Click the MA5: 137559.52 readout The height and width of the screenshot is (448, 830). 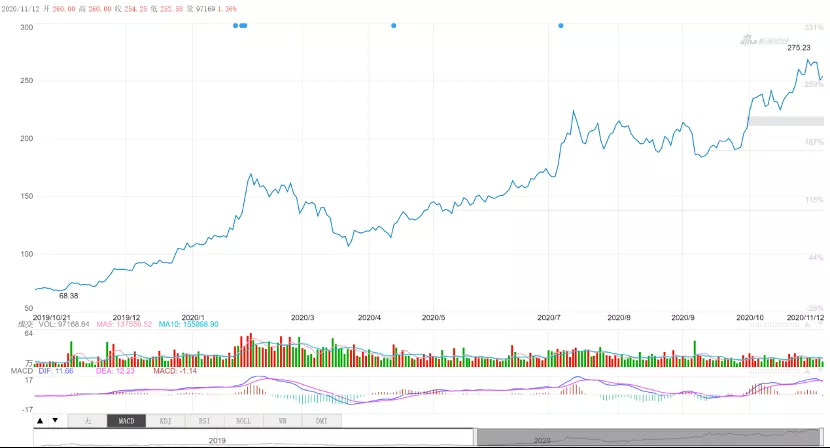[x=124, y=324]
